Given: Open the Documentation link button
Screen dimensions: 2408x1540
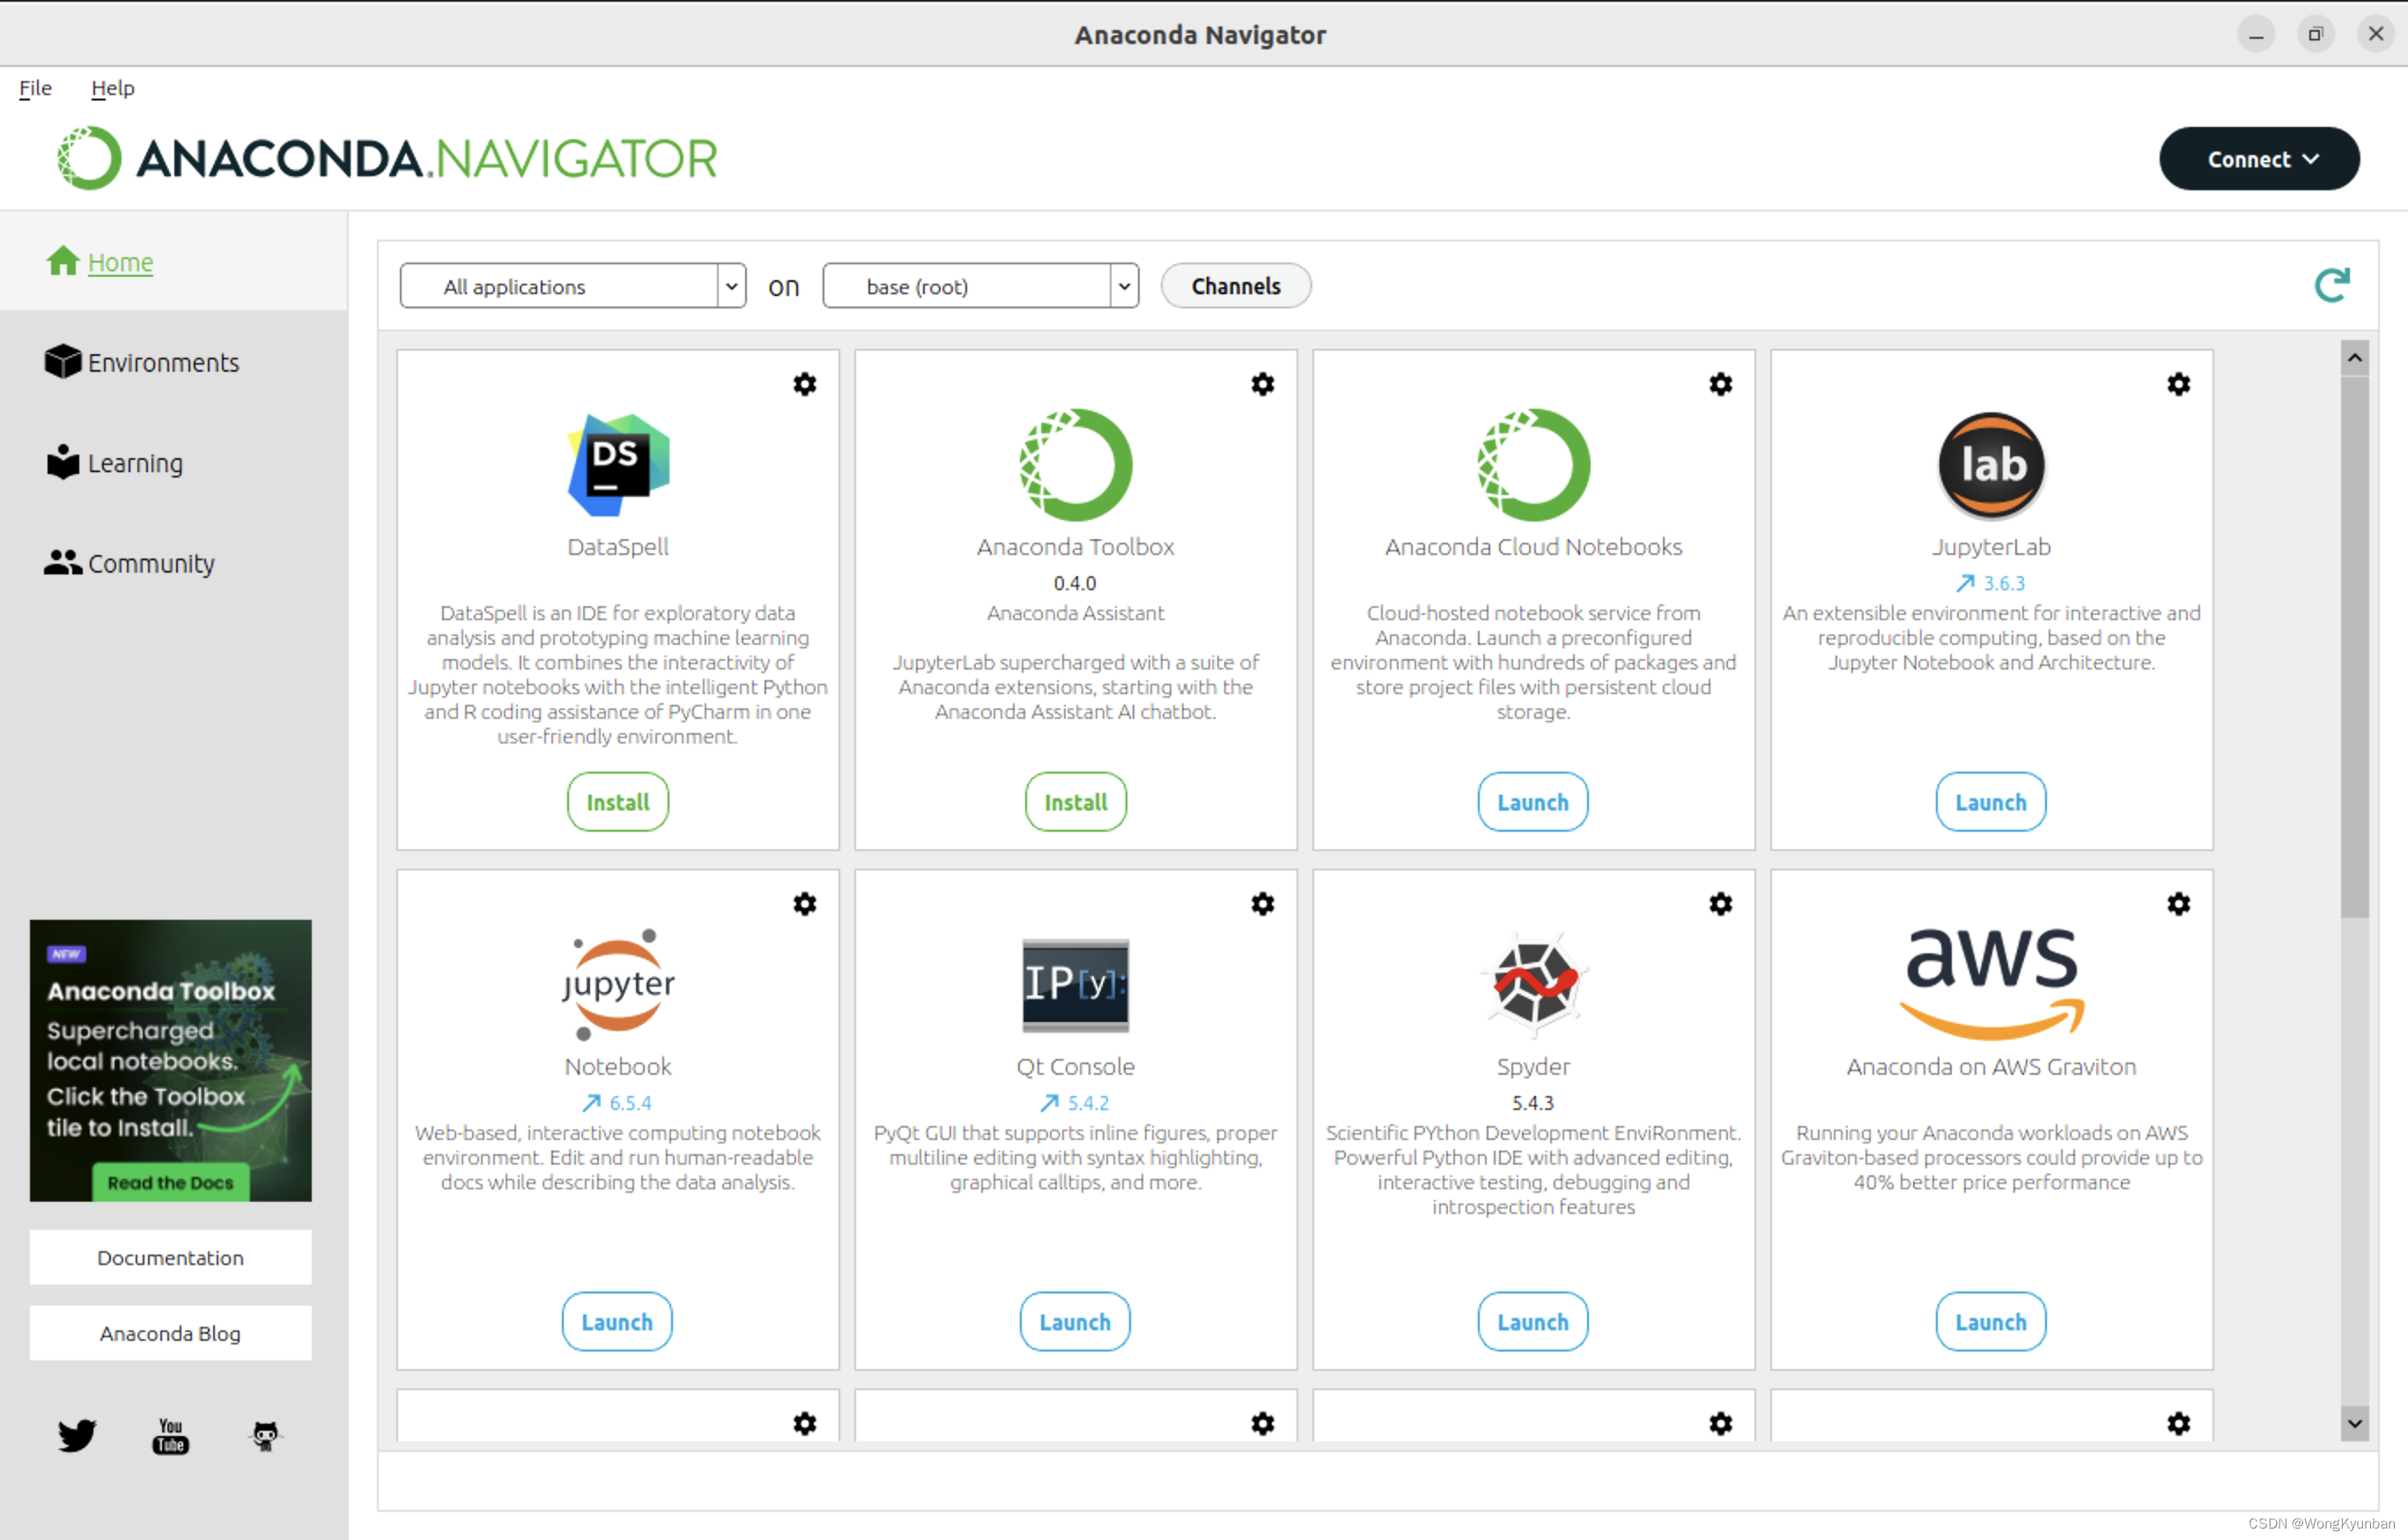Looking at the screenshot, I should [x=170, y=1258].
